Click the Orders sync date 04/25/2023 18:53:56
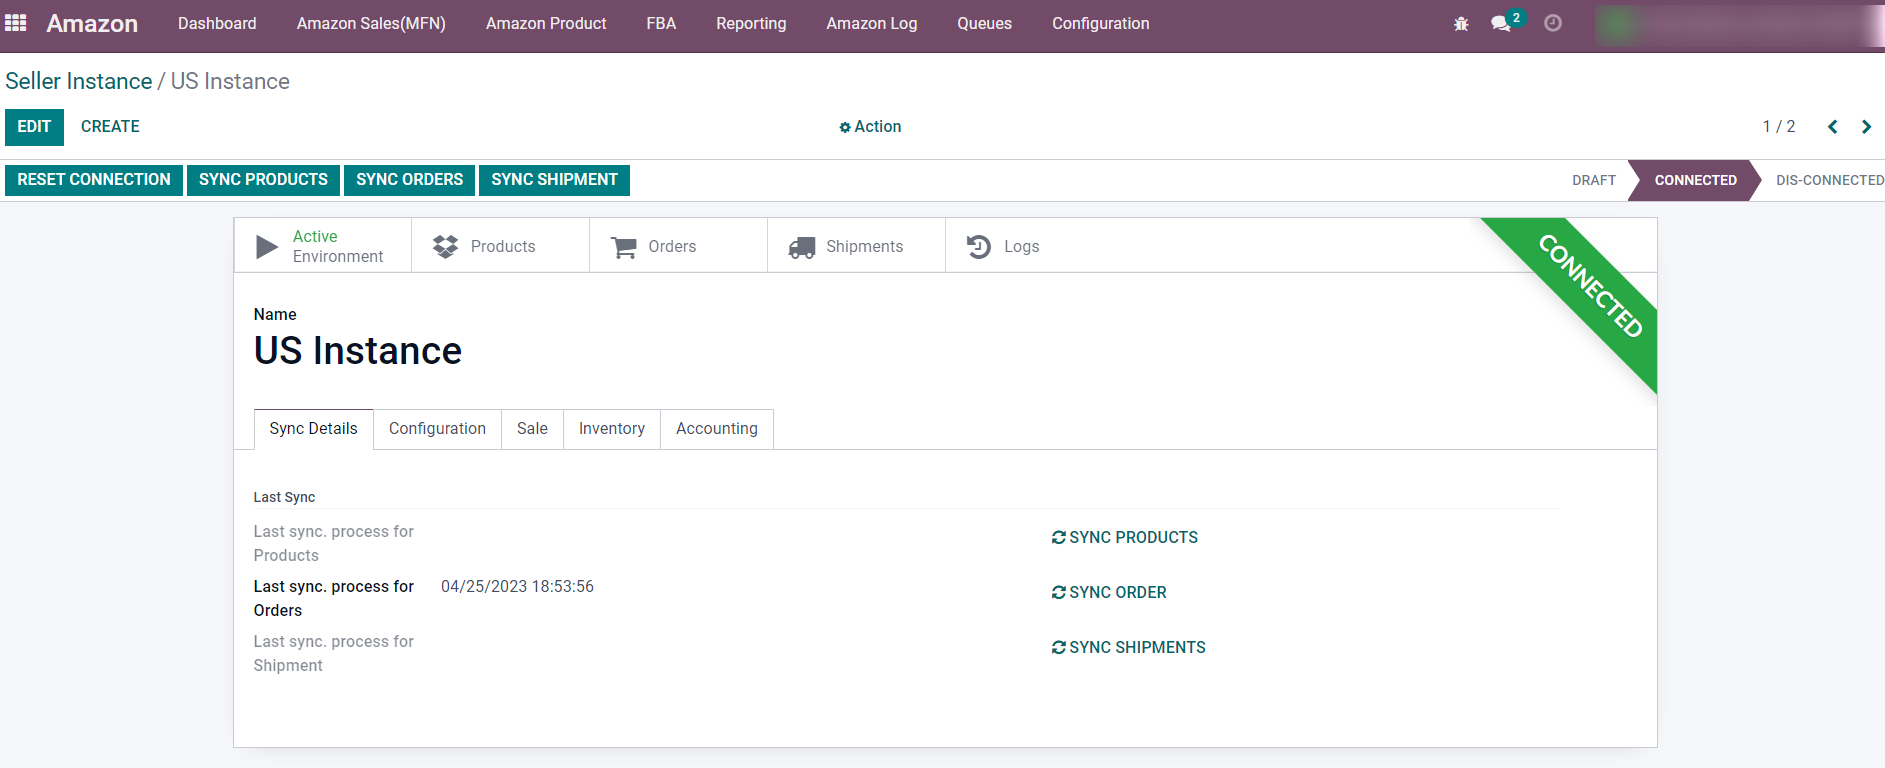The width and height of the screenshot is (1885, 768). 517,587
